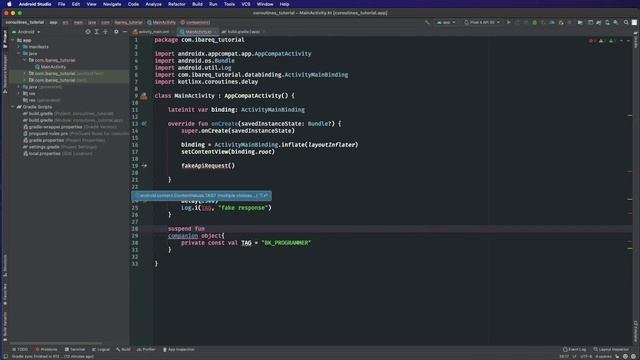The width and height of the screenshot is (640, 360).
Task: Open the Refactor menu
Action: (x=177, y=4)
